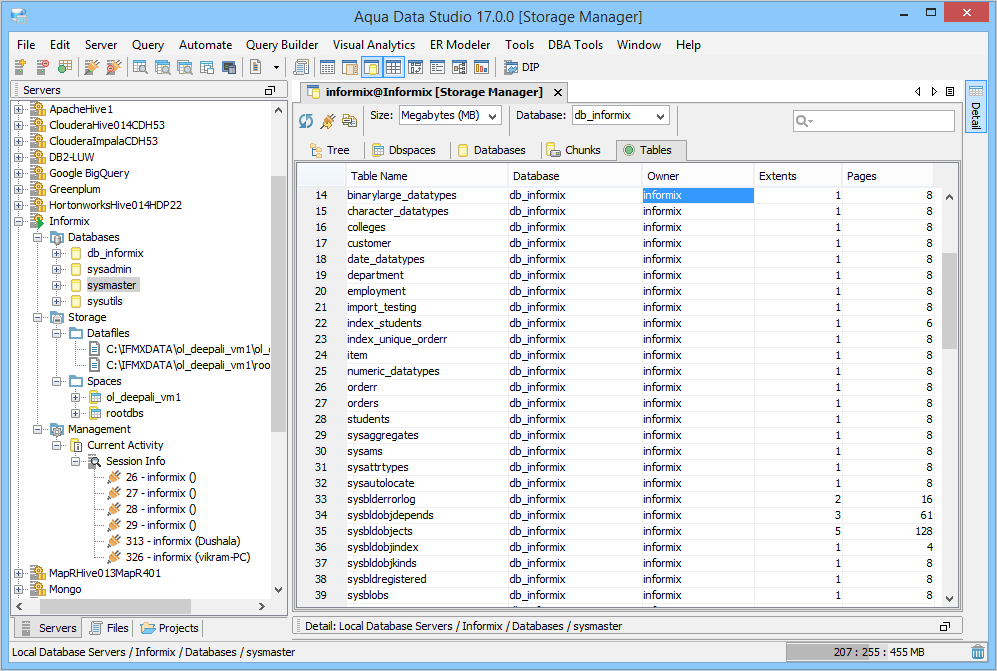
Task: Click the search magnifier icon in filter box
Action: pos(804,121)
